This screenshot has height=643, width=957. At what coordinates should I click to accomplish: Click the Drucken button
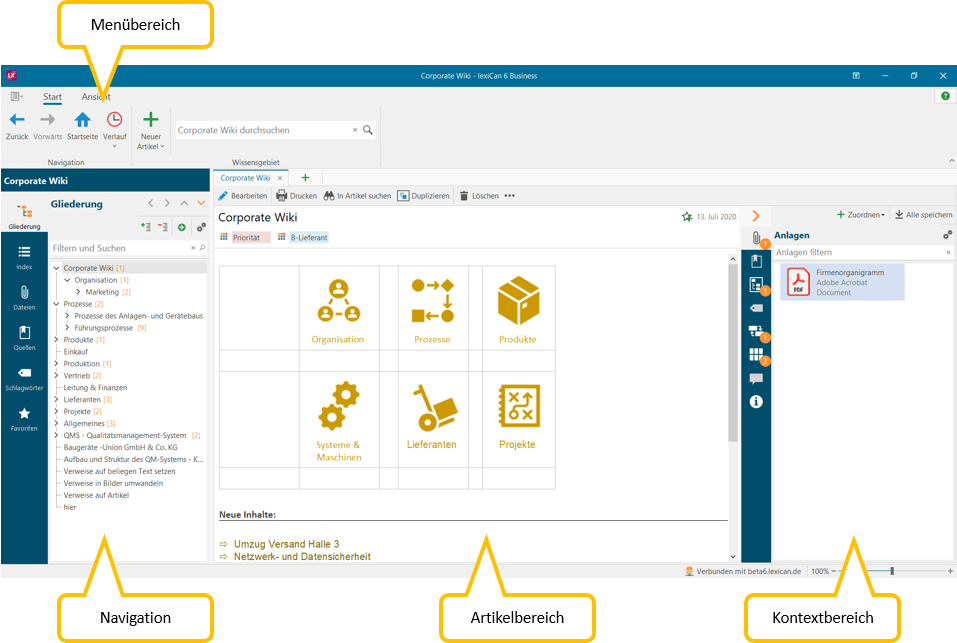coord(297,196)
